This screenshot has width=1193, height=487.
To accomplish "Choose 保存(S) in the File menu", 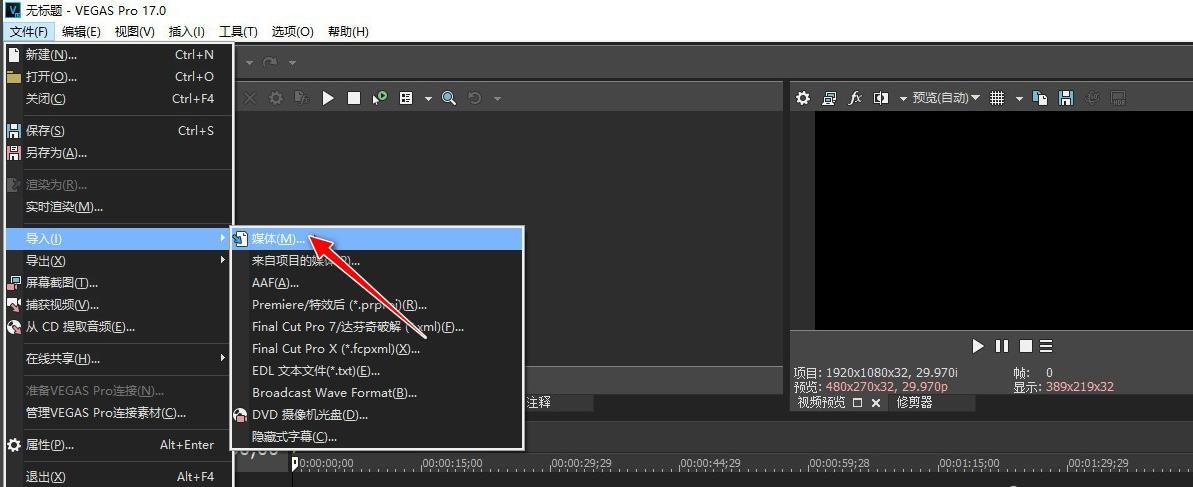I will pos(118,131).
